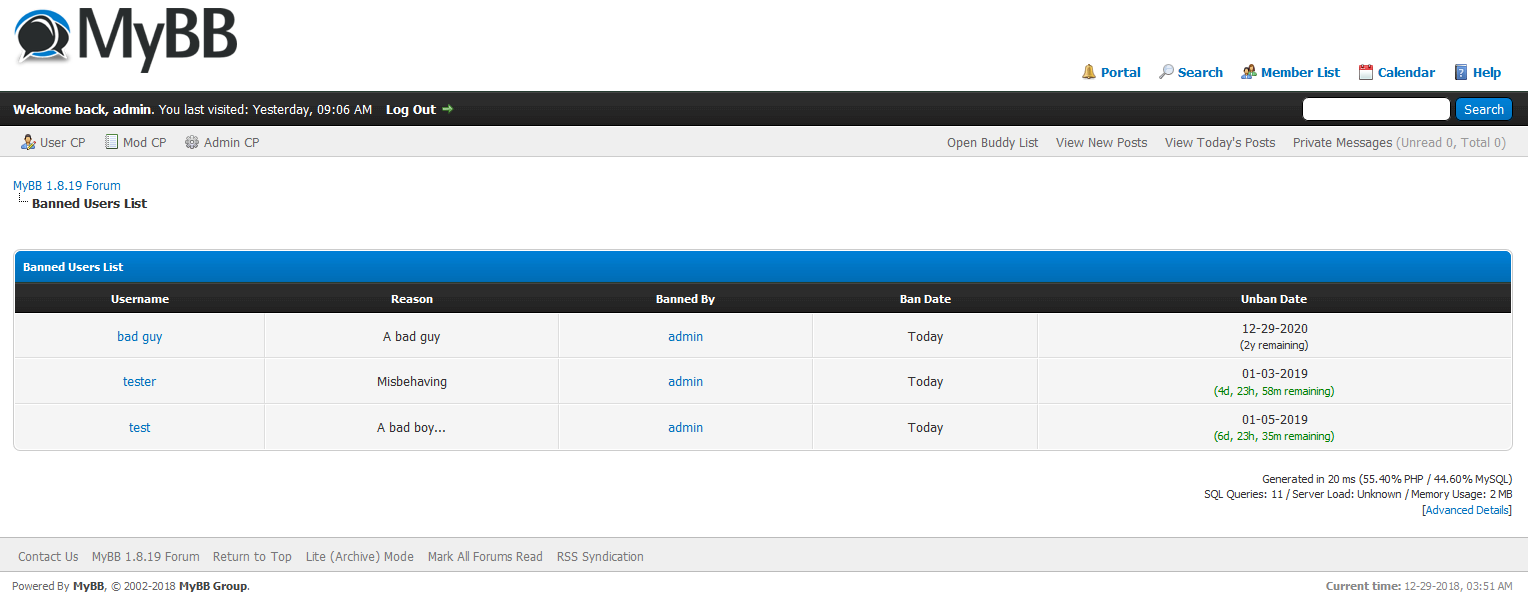This screenshot has height=605, width=1528.
Task: Go to MyBB 1.8.19 Forum breadcrumb
Action: click(67, 185)
